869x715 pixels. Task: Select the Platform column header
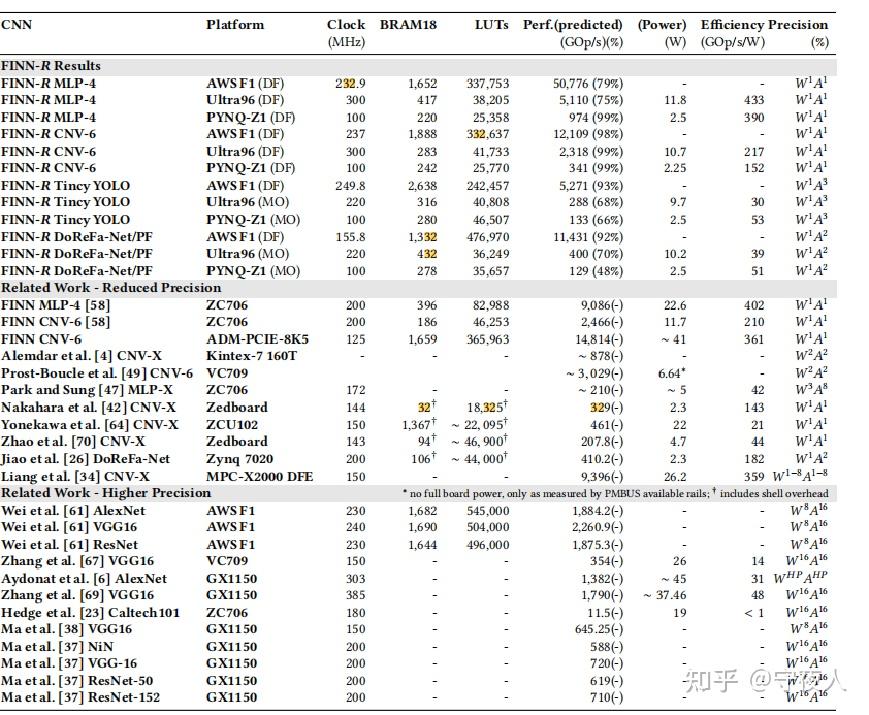pos(235,25)
